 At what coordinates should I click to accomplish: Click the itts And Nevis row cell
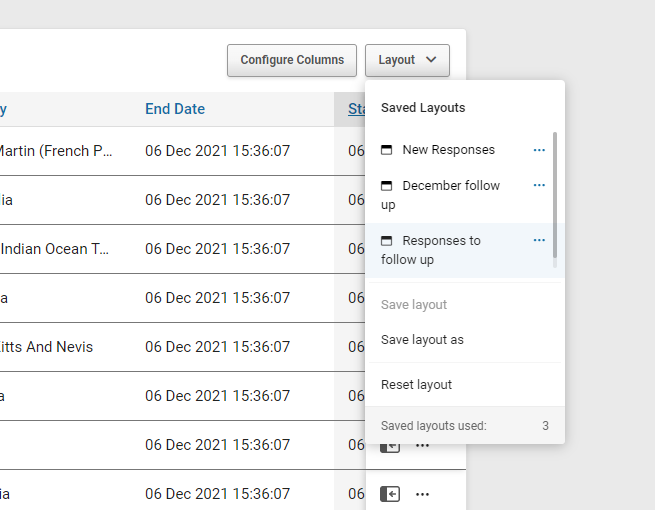point(46,347)
